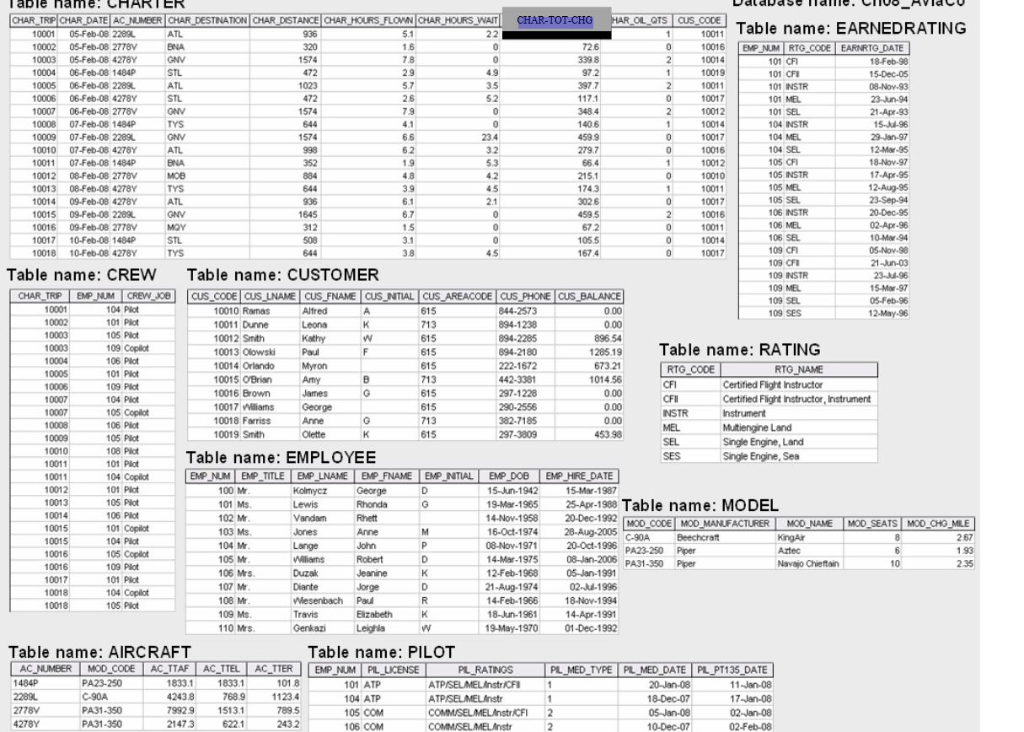Select the AC_TTEL column header
The width and height of the screenshot is (1024, 732).
221,669
